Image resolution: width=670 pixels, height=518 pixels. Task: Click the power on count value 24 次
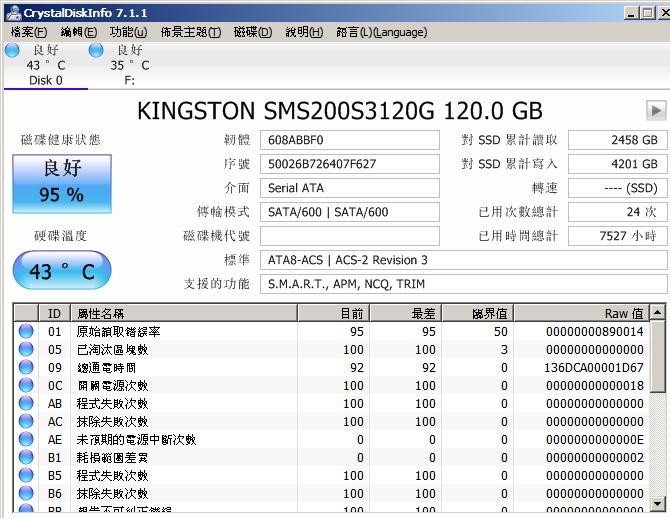click(617, 212)
